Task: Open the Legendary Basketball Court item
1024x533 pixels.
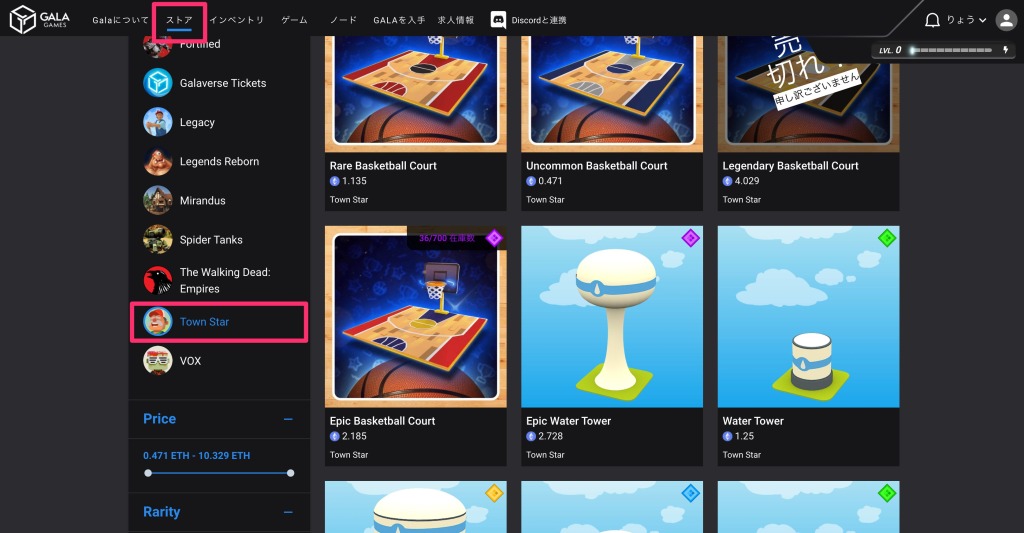Action: pos(790,166)
